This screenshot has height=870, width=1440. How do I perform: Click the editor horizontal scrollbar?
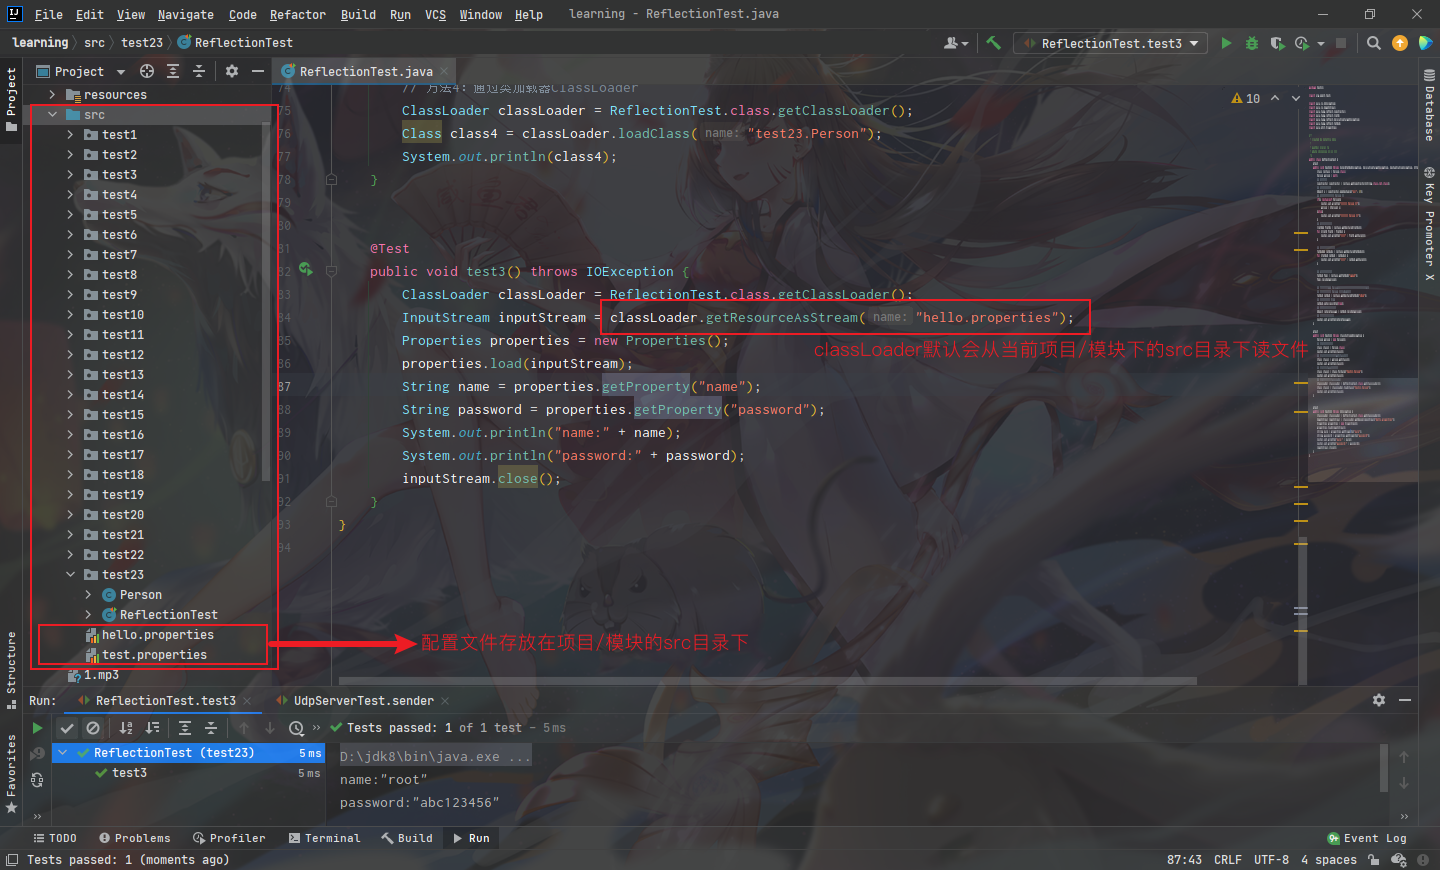768,681
